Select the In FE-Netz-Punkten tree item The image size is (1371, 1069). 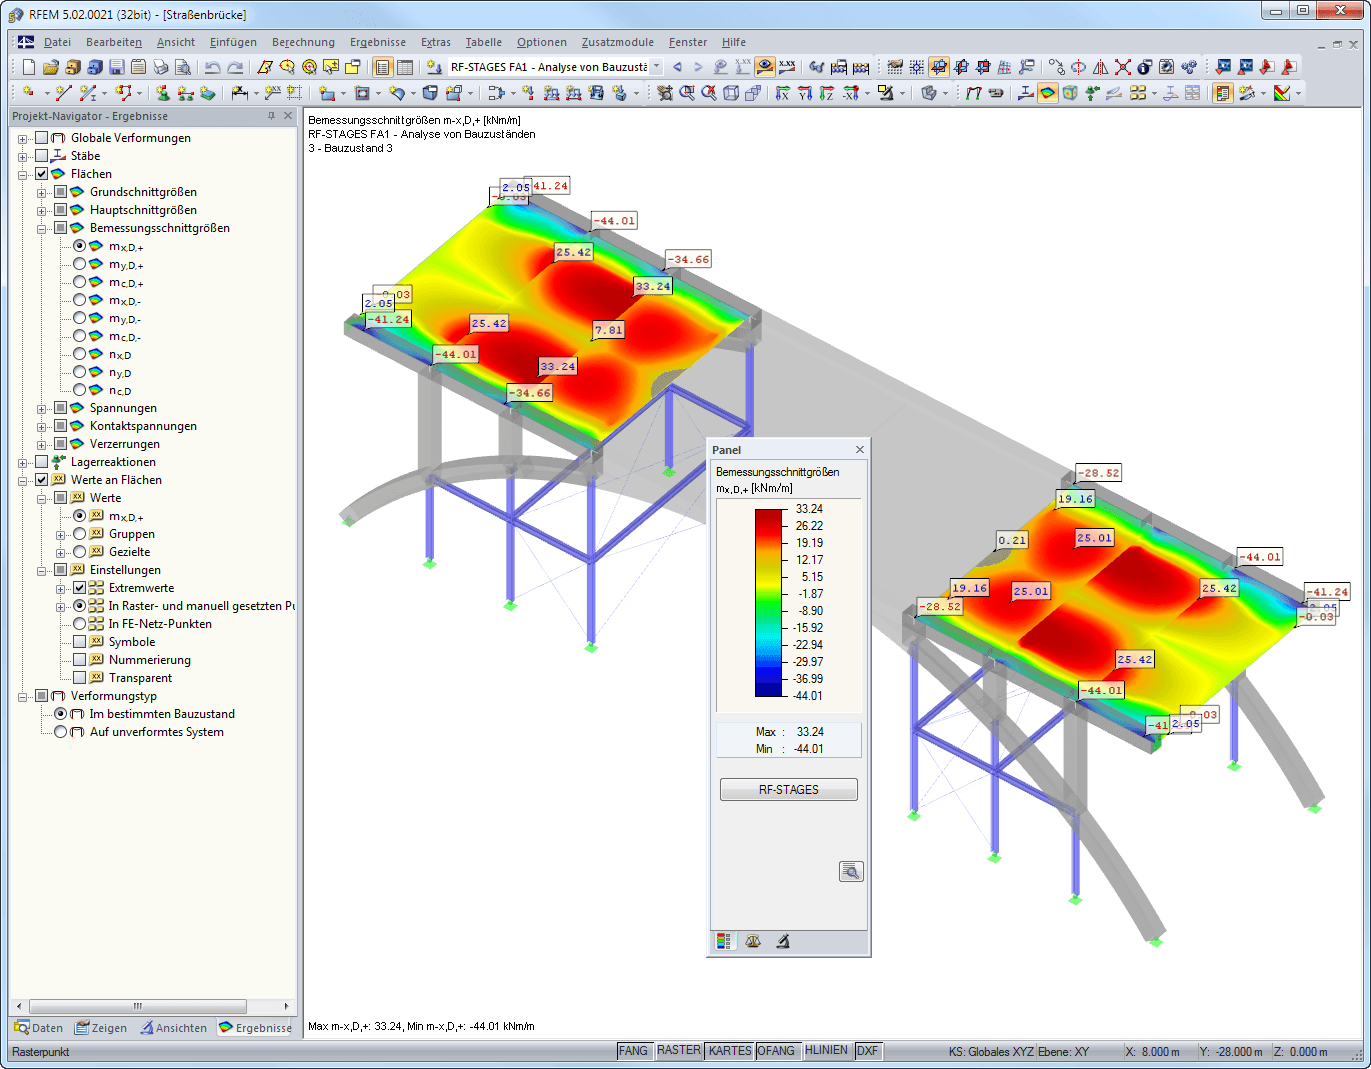click(x=160, y=624)
